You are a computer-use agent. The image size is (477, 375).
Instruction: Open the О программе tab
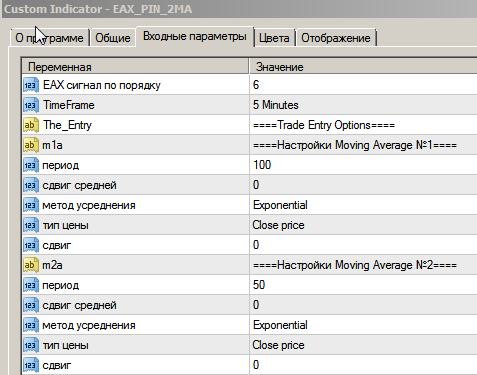(49, 38)
